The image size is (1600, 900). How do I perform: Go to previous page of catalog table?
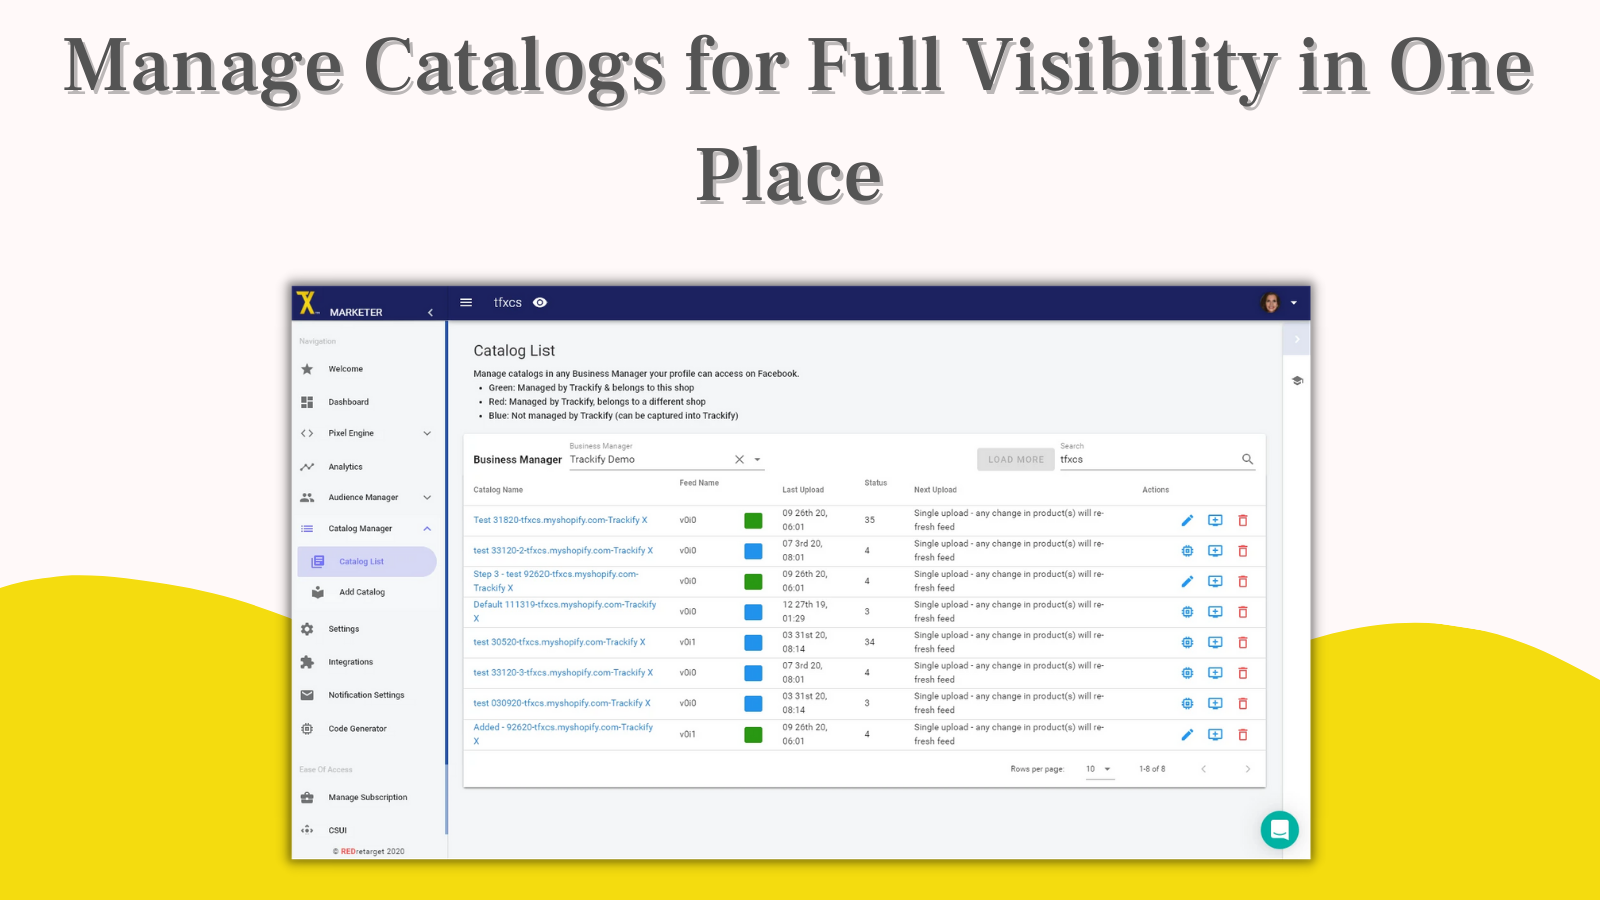pyautogui.click(x=1204, y=769)
